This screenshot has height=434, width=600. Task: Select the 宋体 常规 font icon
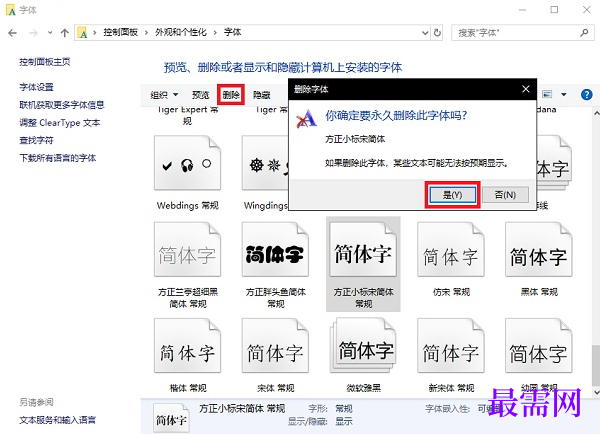click(x=275, y=346)
